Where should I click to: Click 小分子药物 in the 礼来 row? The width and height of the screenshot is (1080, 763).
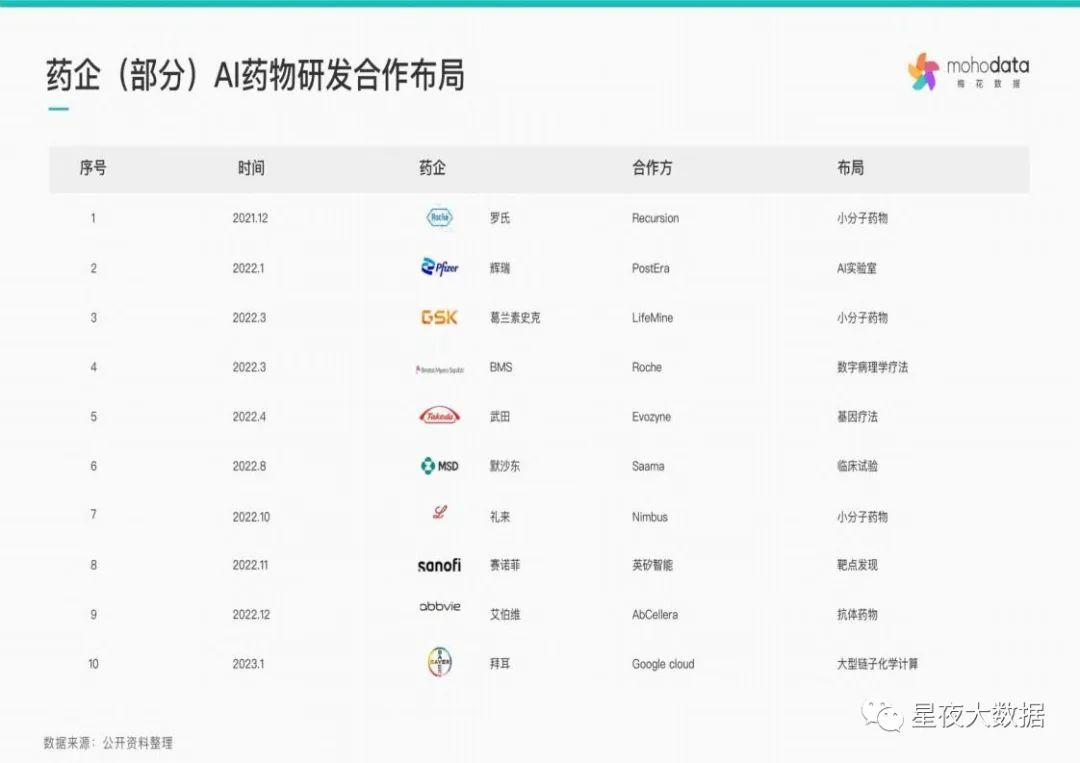(862, 516)
